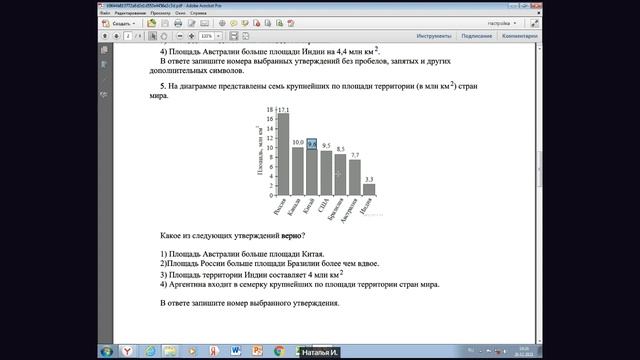Click the red Yandex Я taskbar icon
Screen dimensions: 640x360
coord(213,351)
